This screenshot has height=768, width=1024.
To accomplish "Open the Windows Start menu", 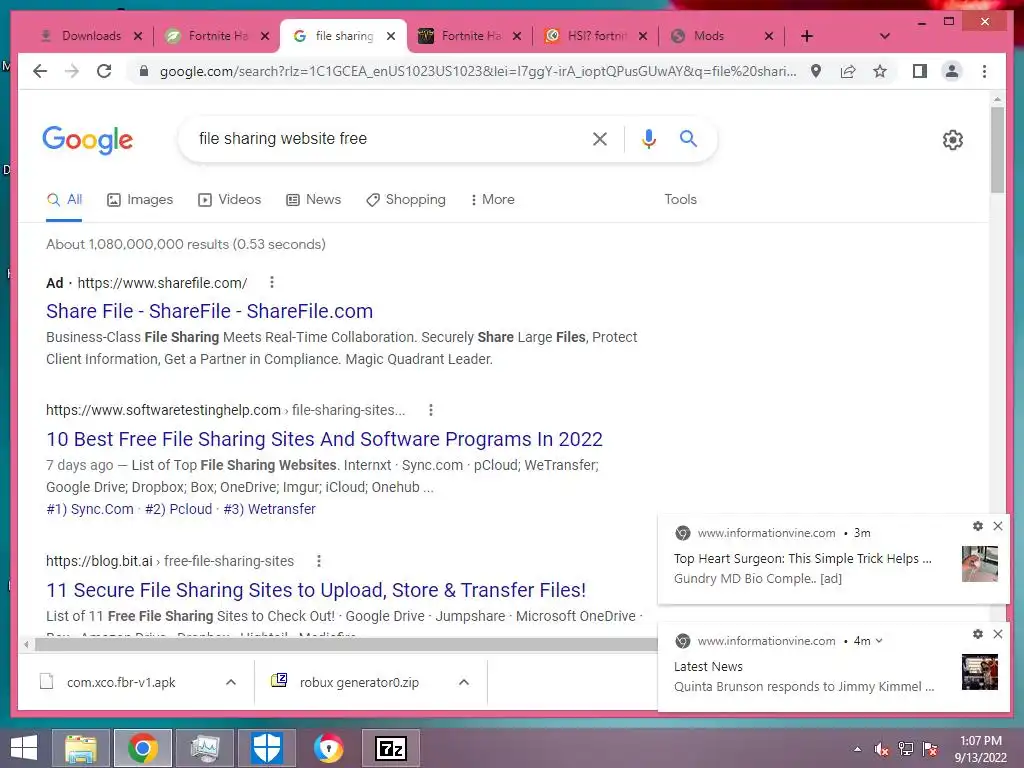I will click(24, 748).
